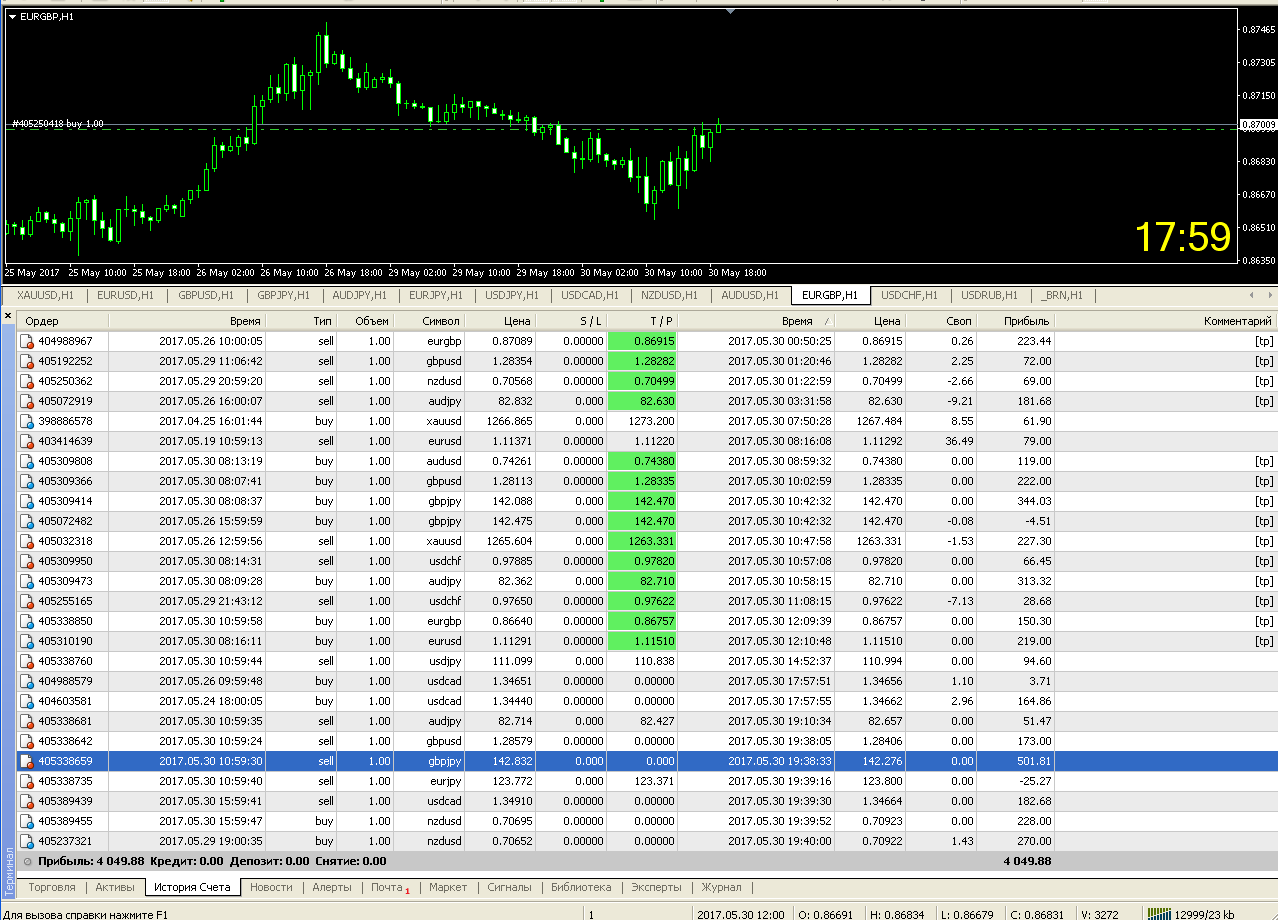This screenshot has width=1286, height=920.
Task: Switch to the Торговля terminal tab
Action: [52, 887]
